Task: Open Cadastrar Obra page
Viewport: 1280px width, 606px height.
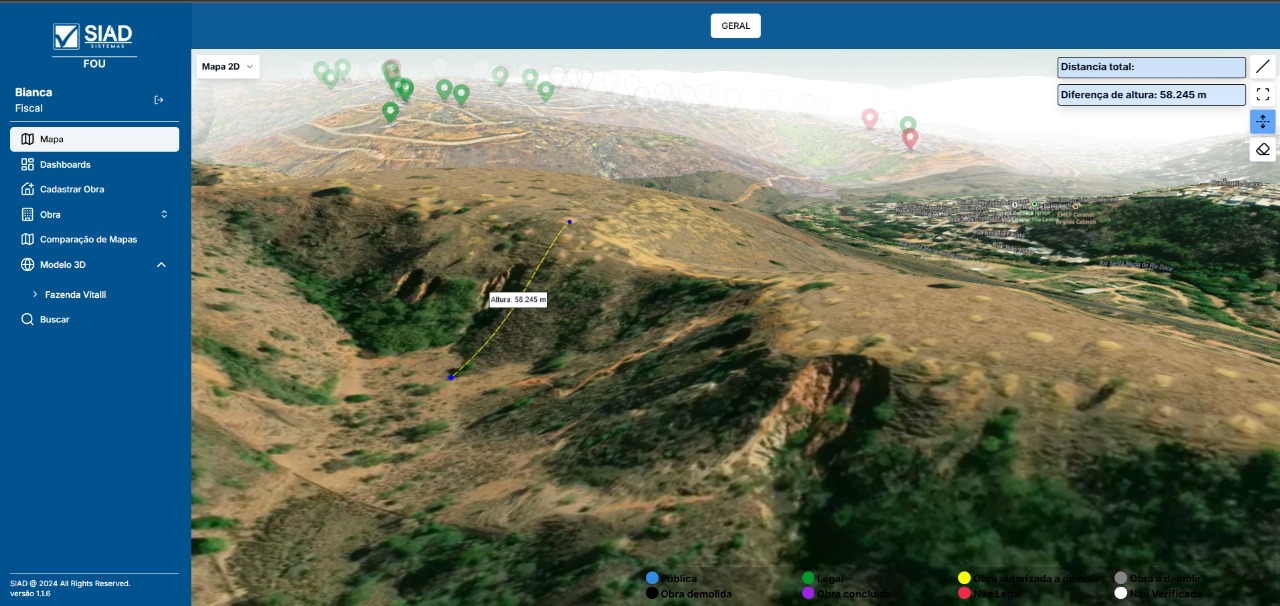Action: [x=72, y=189]
